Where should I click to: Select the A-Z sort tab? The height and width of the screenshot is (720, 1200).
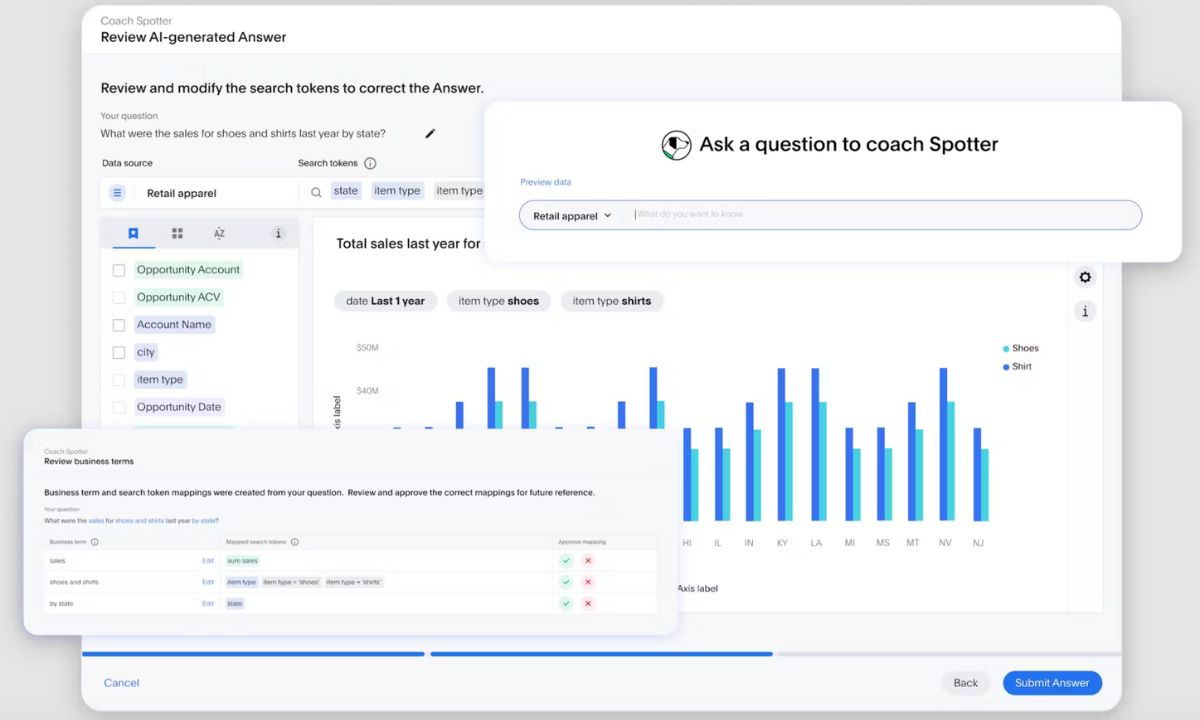pos(219,234)
